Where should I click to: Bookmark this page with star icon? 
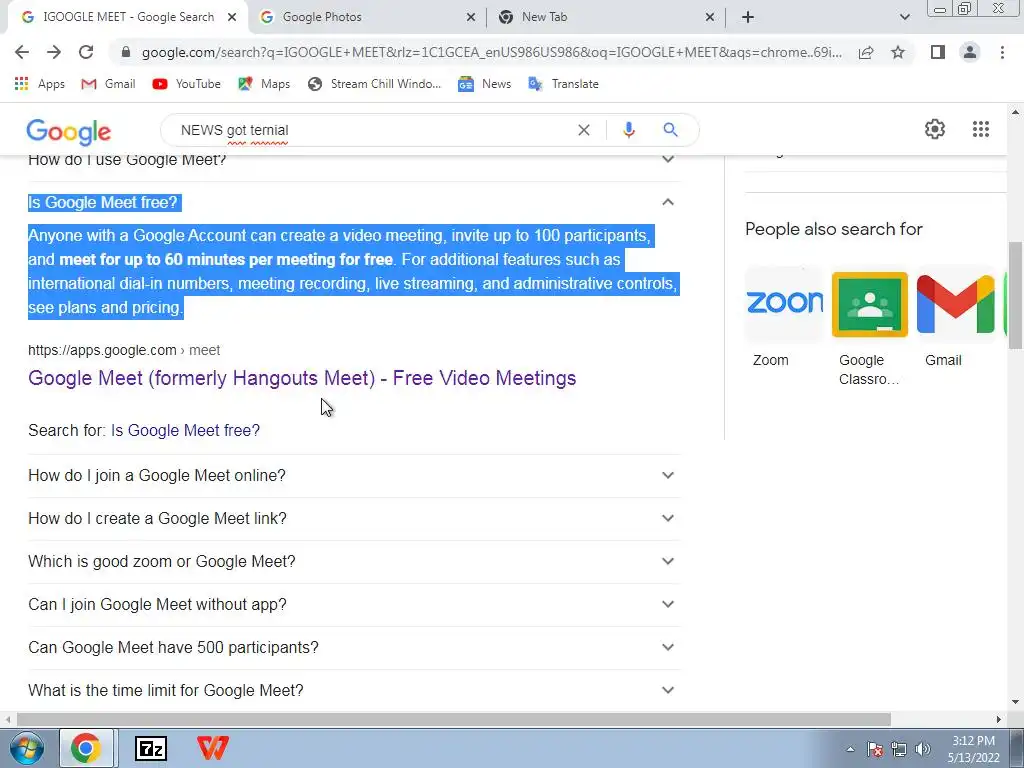898,52
